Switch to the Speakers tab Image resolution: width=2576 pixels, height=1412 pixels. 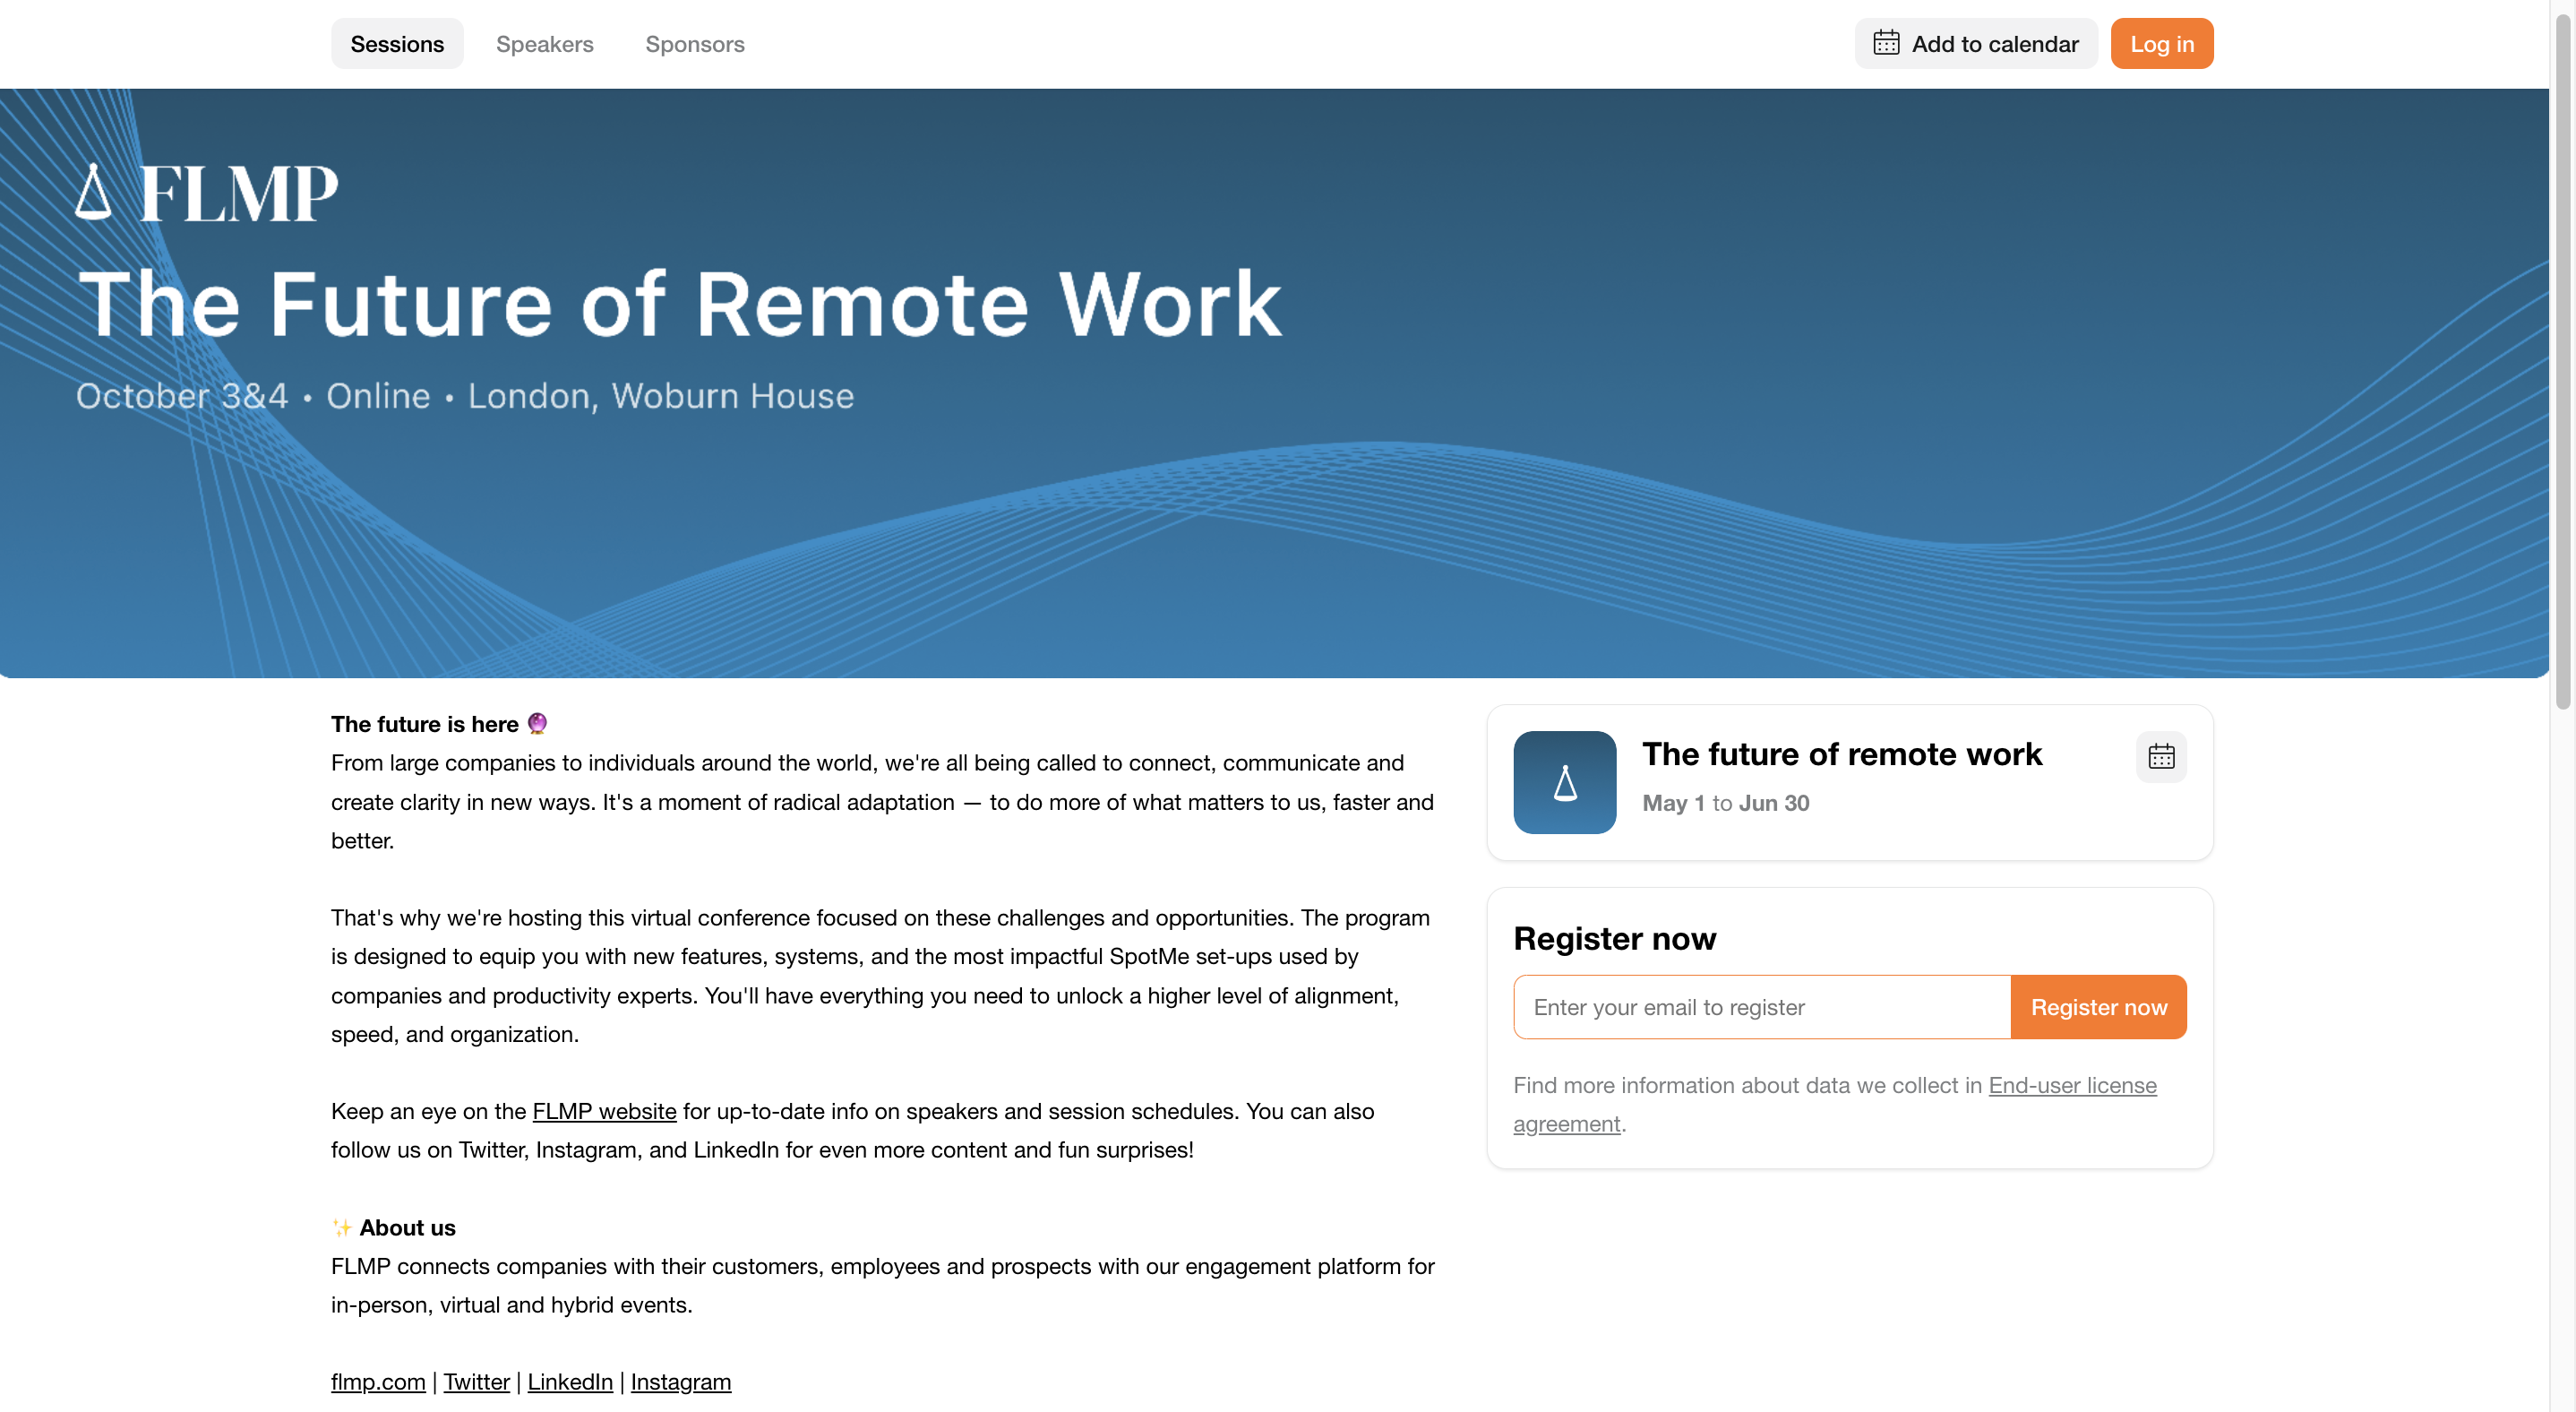click(x=544, y=44)
